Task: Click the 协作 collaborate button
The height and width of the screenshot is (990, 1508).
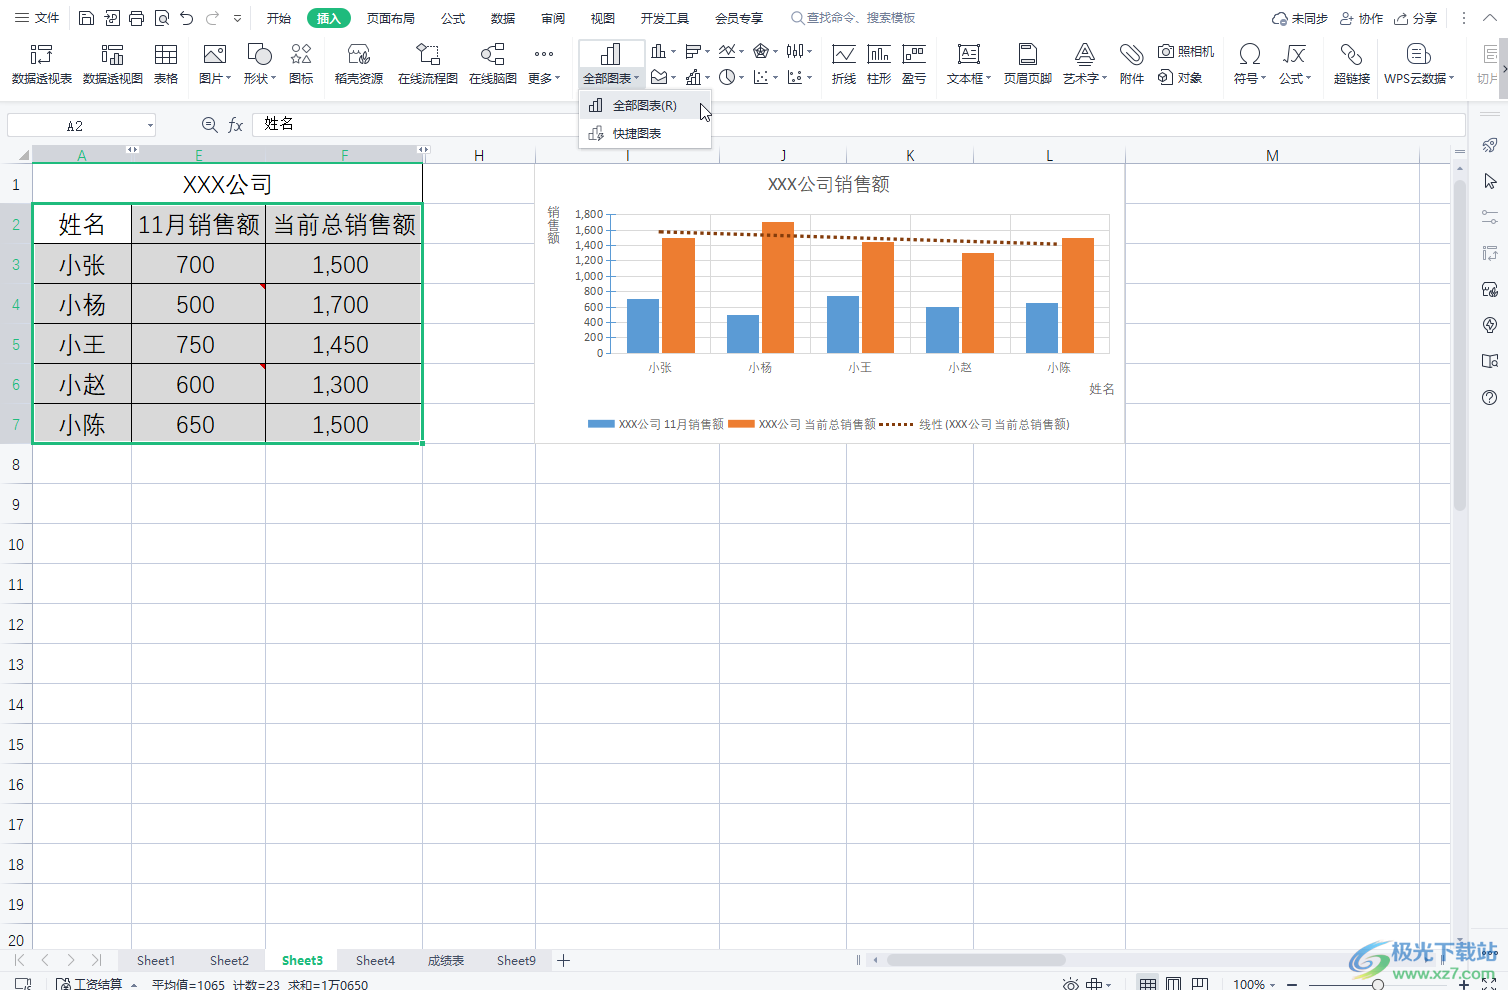Action: (1362, 18)
